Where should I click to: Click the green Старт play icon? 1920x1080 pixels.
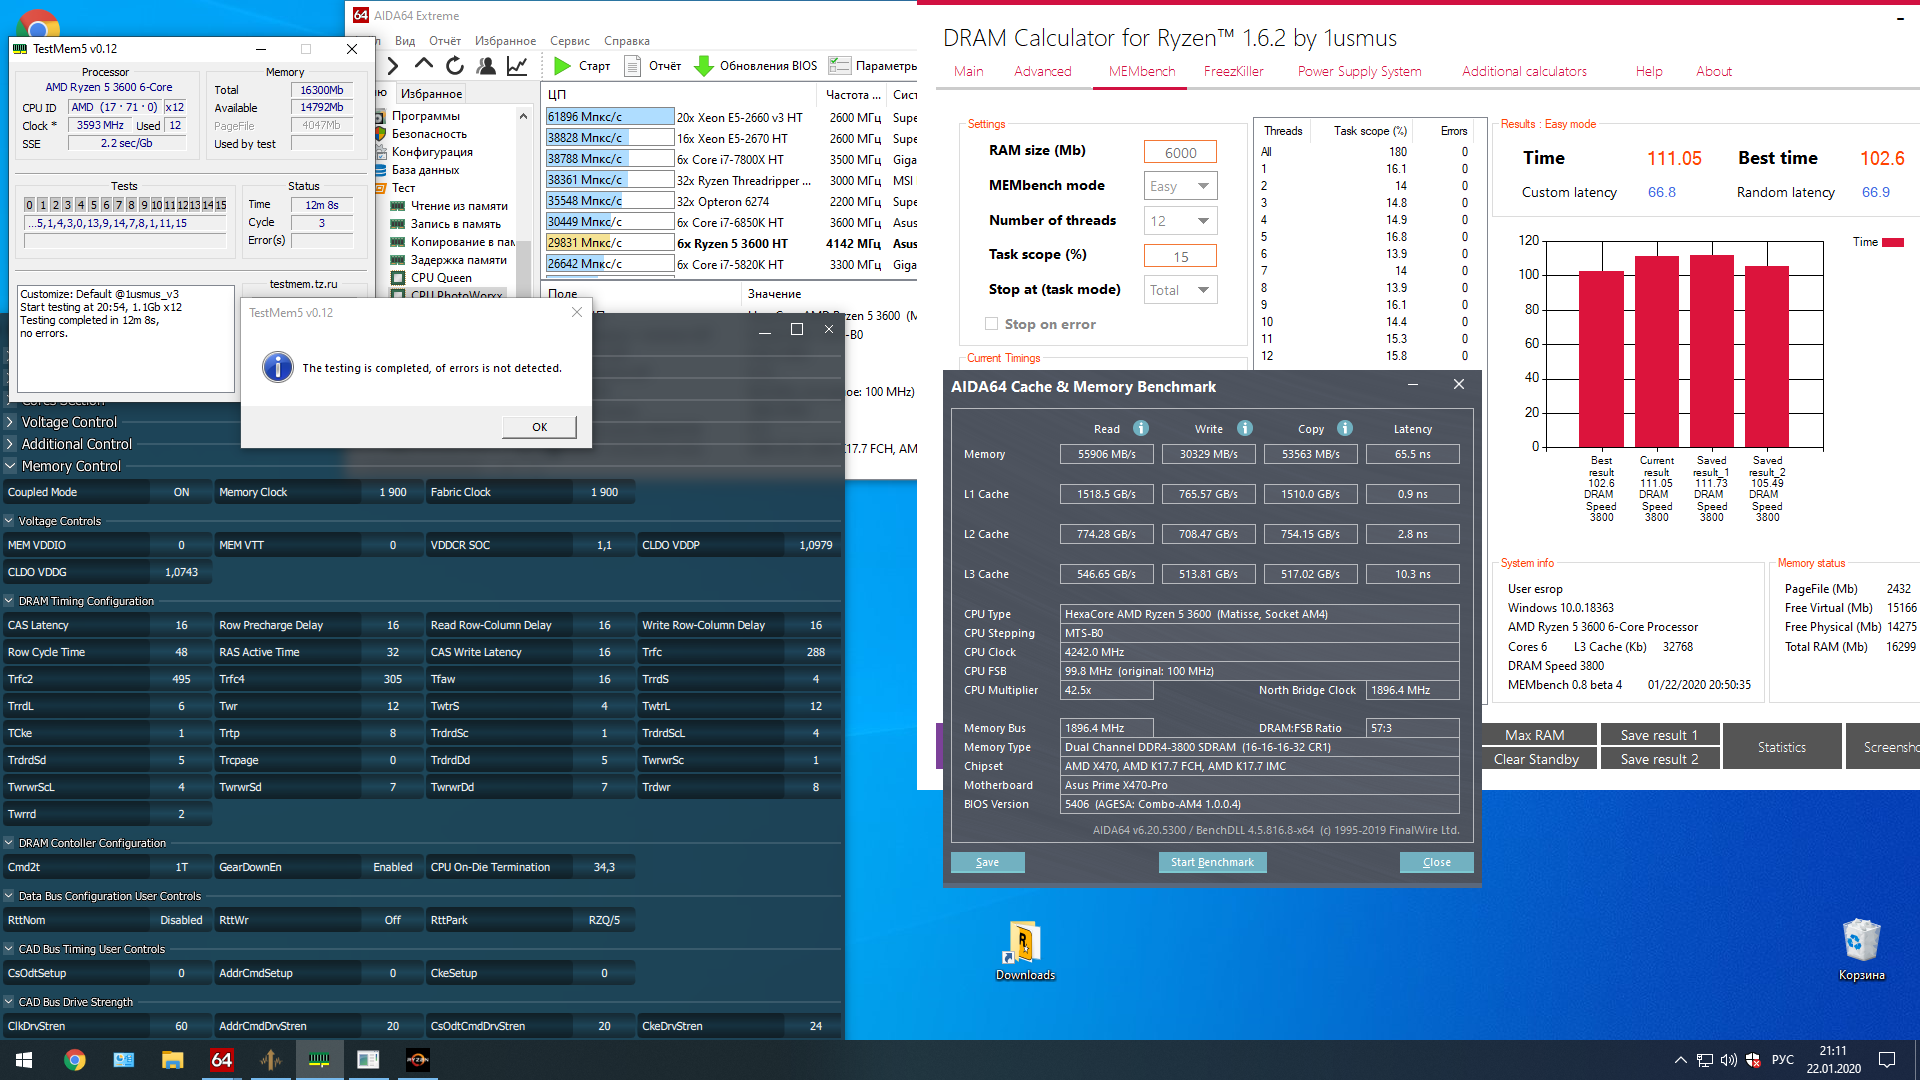[x=562, y=66]
